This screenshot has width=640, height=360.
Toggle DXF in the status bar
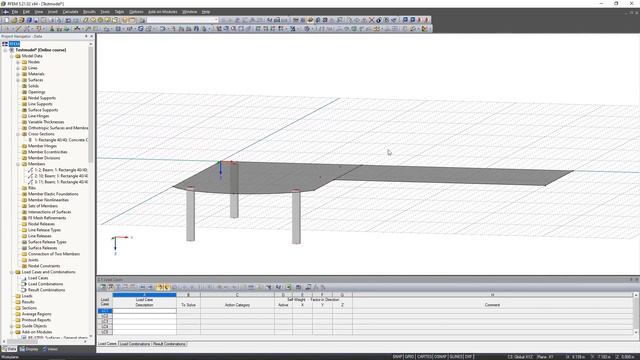pyautogui.click(x=469, y=357)
